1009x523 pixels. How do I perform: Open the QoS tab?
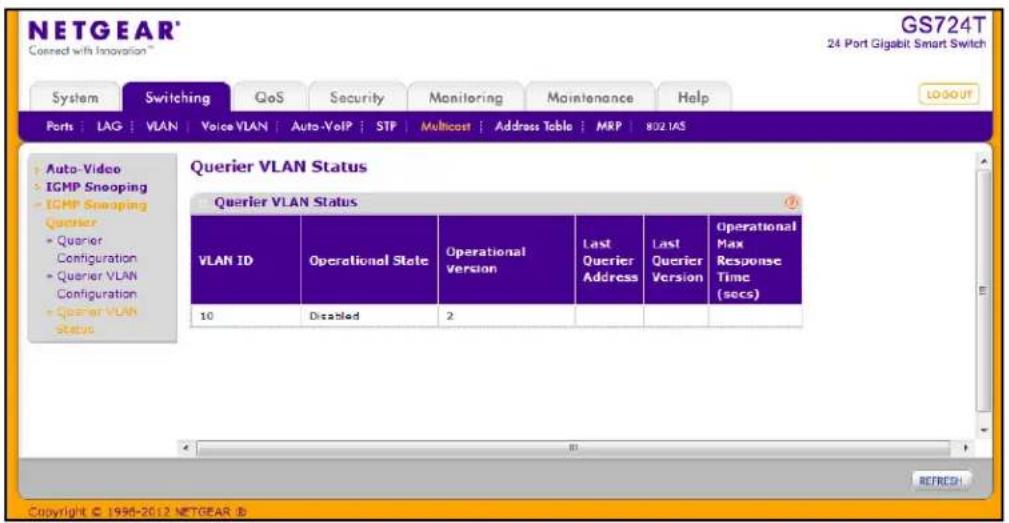pyautogui.click(x=269, y=98)
